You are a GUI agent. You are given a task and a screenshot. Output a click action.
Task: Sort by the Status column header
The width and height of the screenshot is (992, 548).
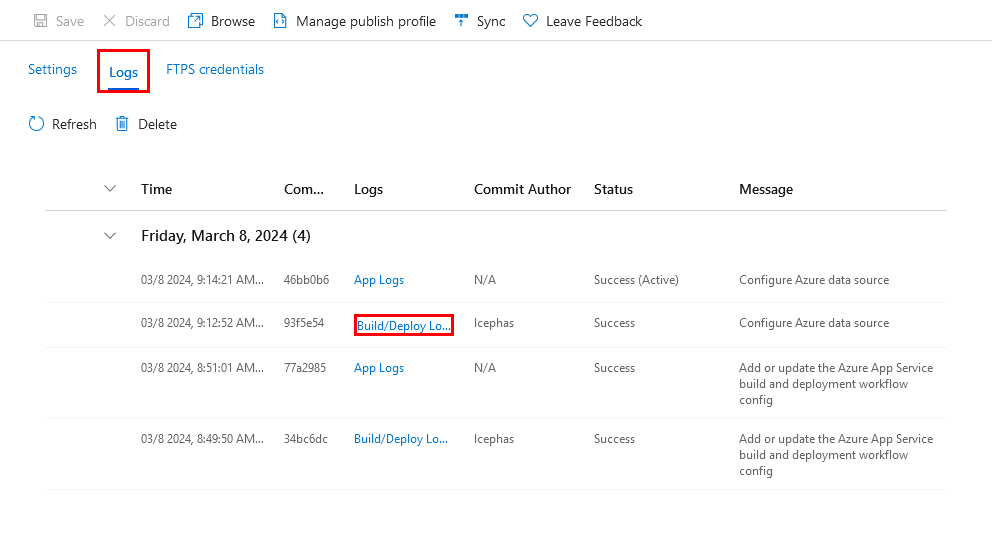pos(613,189)
